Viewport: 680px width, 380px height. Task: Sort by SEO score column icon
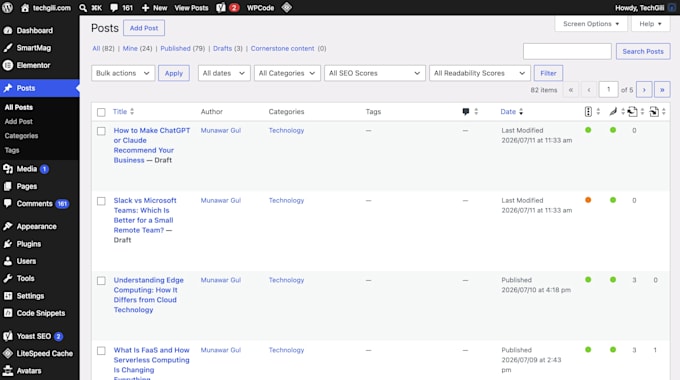tap(588, 111)
